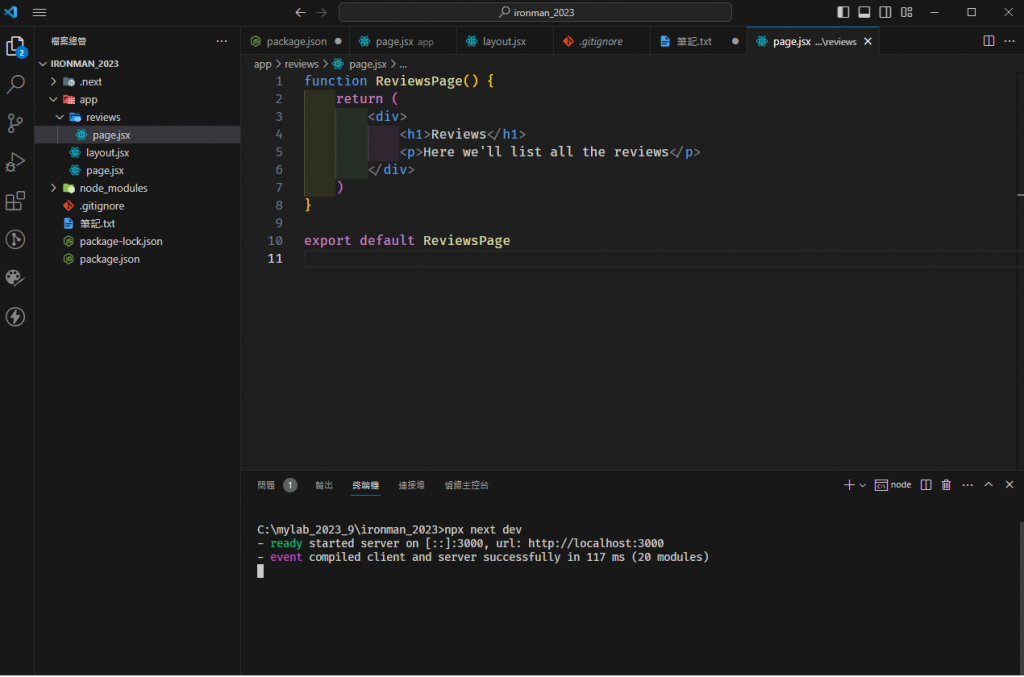Click the hamburger application menu
The height and width of the screenshot is (677, 1024).
[x=40, y=12]
